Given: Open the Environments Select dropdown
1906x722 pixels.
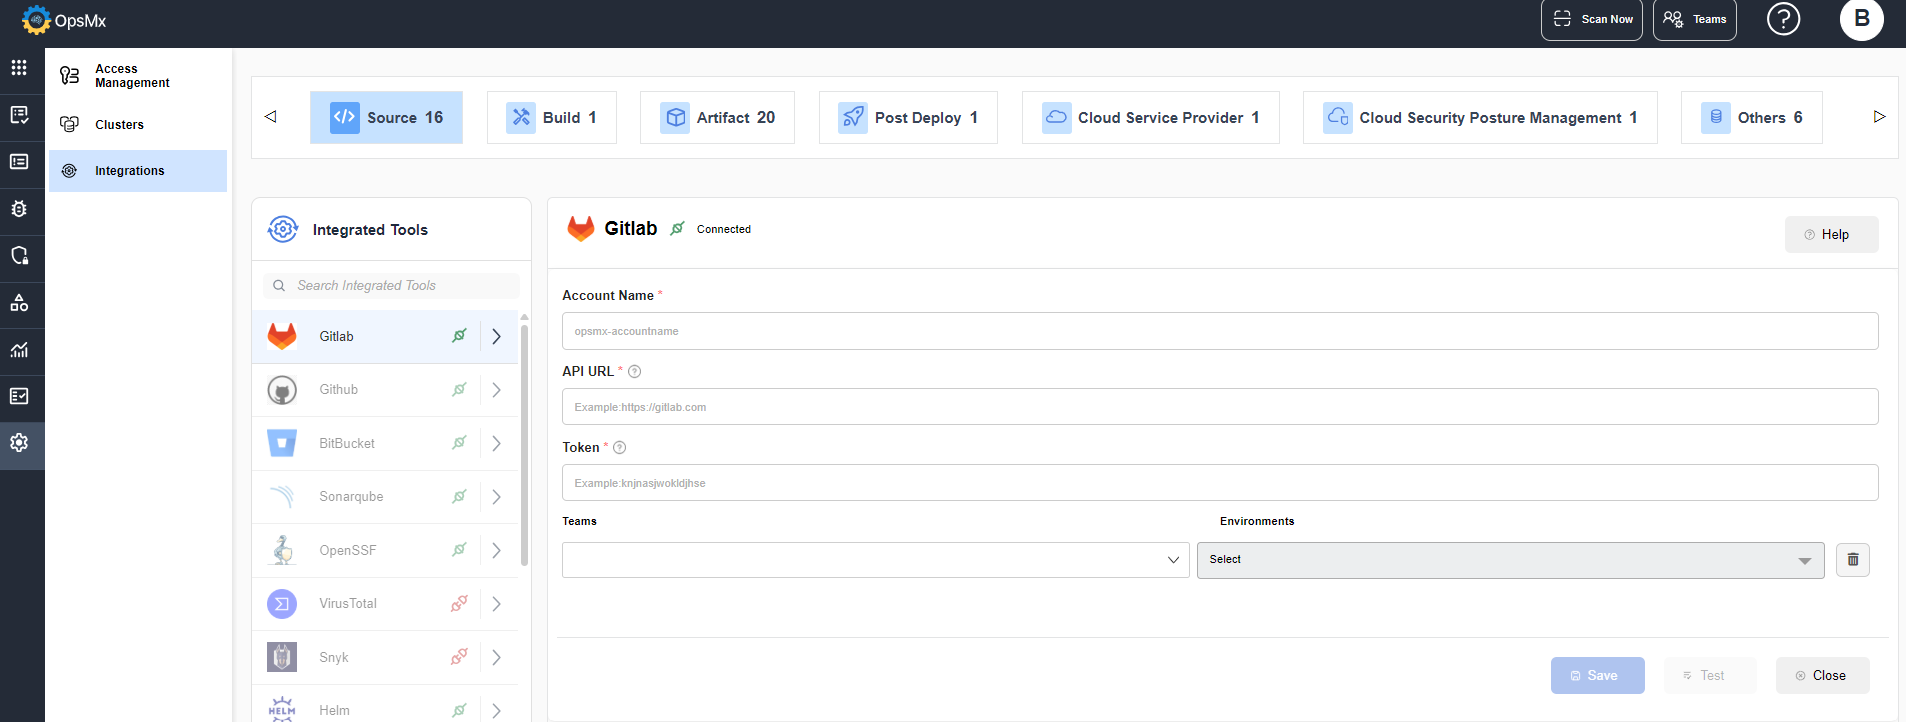Looking at the screenshot, I should tap(1510, 560).
